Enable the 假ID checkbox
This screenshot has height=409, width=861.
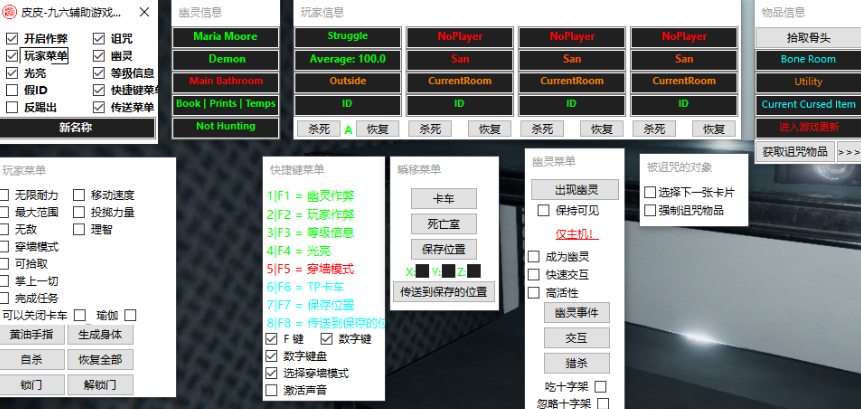pos(12,90)
